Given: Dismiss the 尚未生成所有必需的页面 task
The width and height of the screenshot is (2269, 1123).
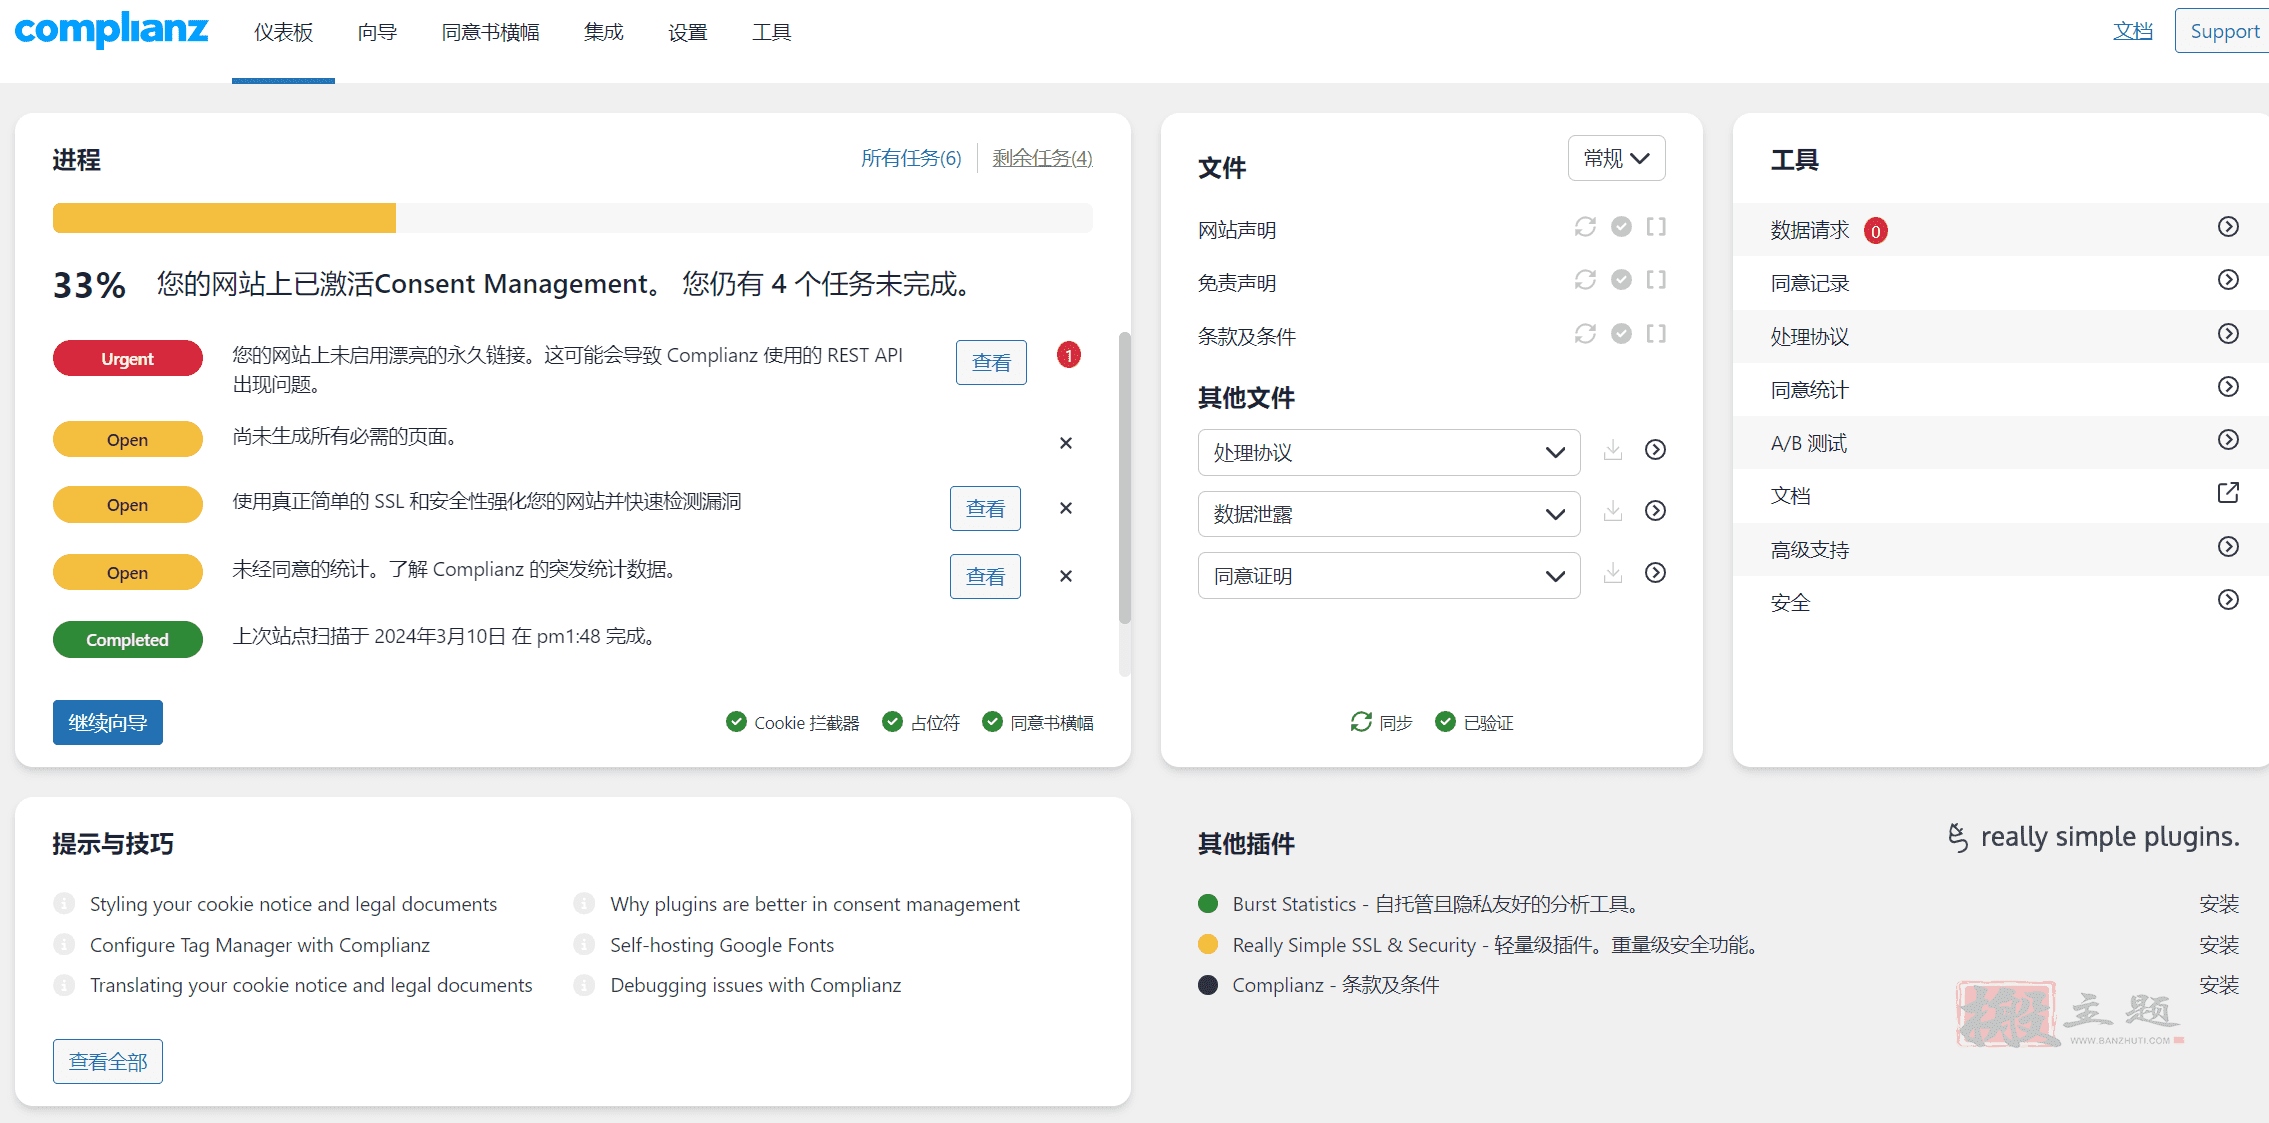Looking at the screenshot, I should click(x=1066, y=443).
